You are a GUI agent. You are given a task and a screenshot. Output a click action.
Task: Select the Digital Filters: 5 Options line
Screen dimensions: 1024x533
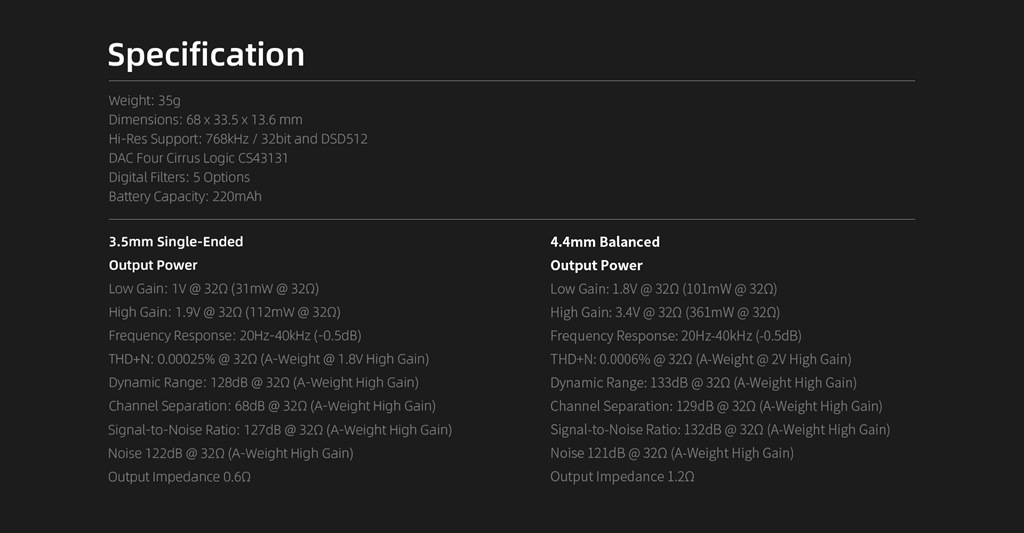(179, 177)
